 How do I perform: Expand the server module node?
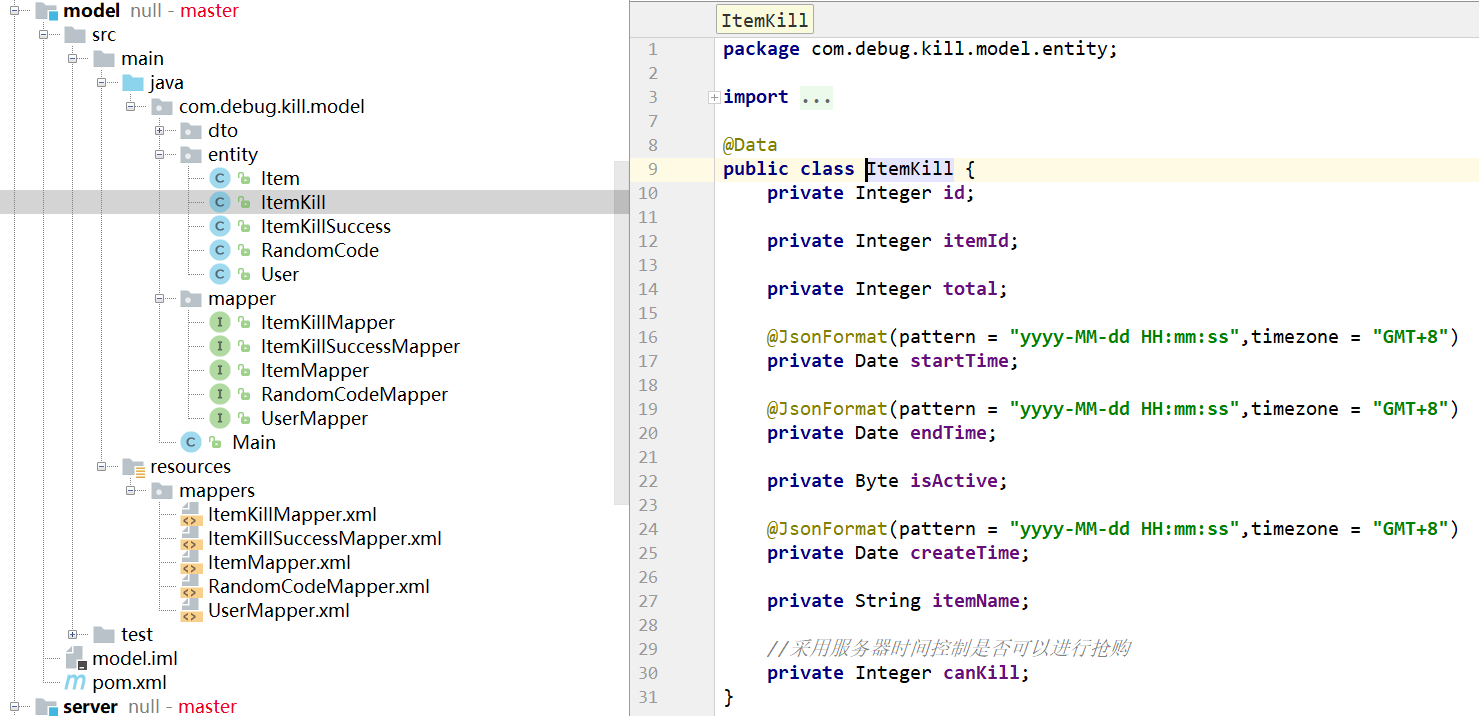(x=15, y=706)
